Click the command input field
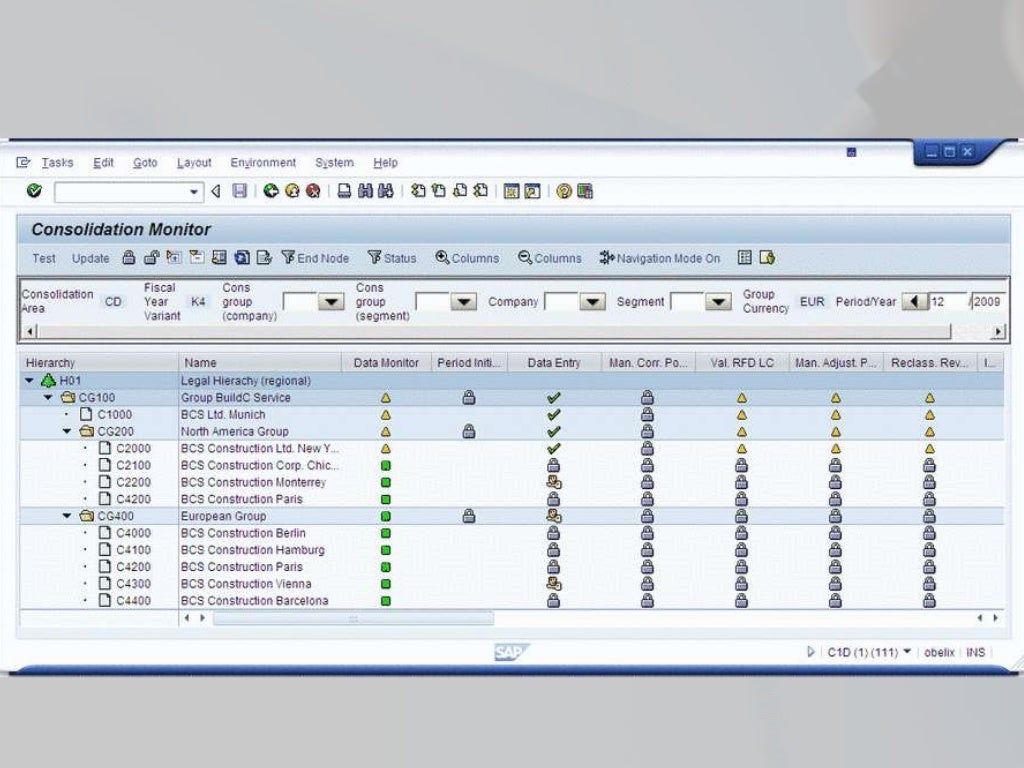Viewport: 1024px width, 768px height. 121,192
